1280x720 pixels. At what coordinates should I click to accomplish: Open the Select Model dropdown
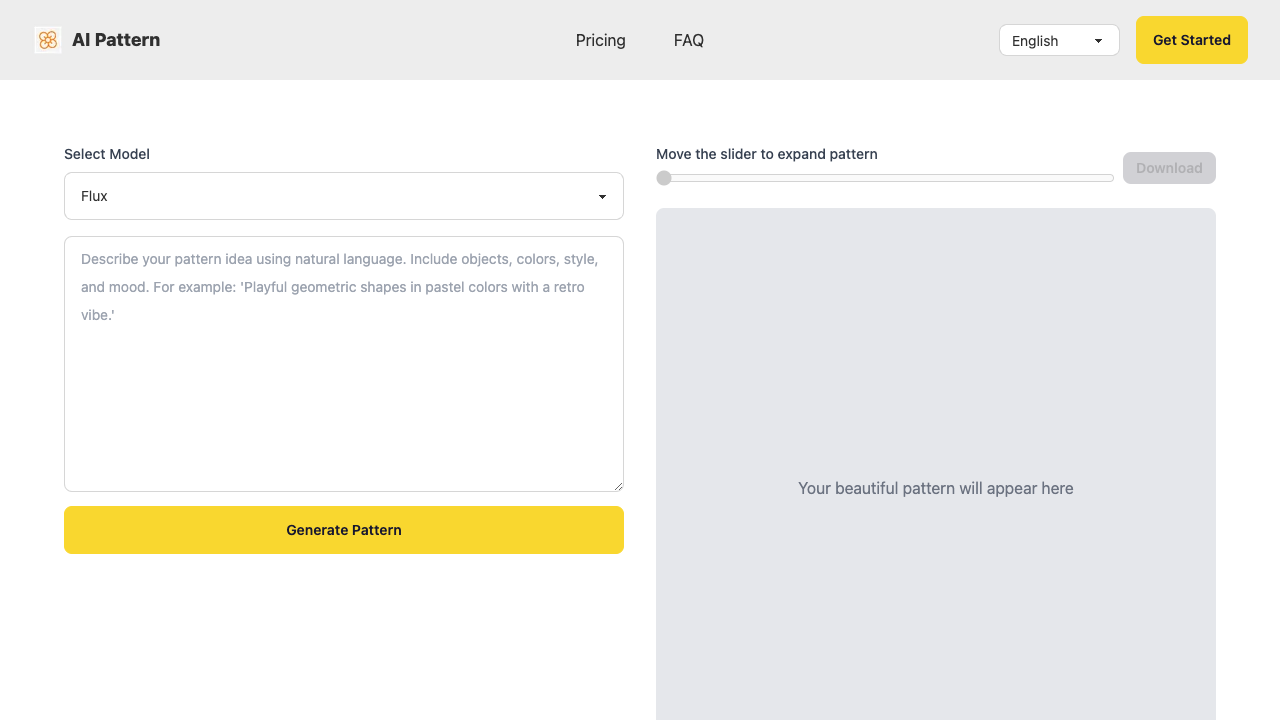(x=344, y=196)
